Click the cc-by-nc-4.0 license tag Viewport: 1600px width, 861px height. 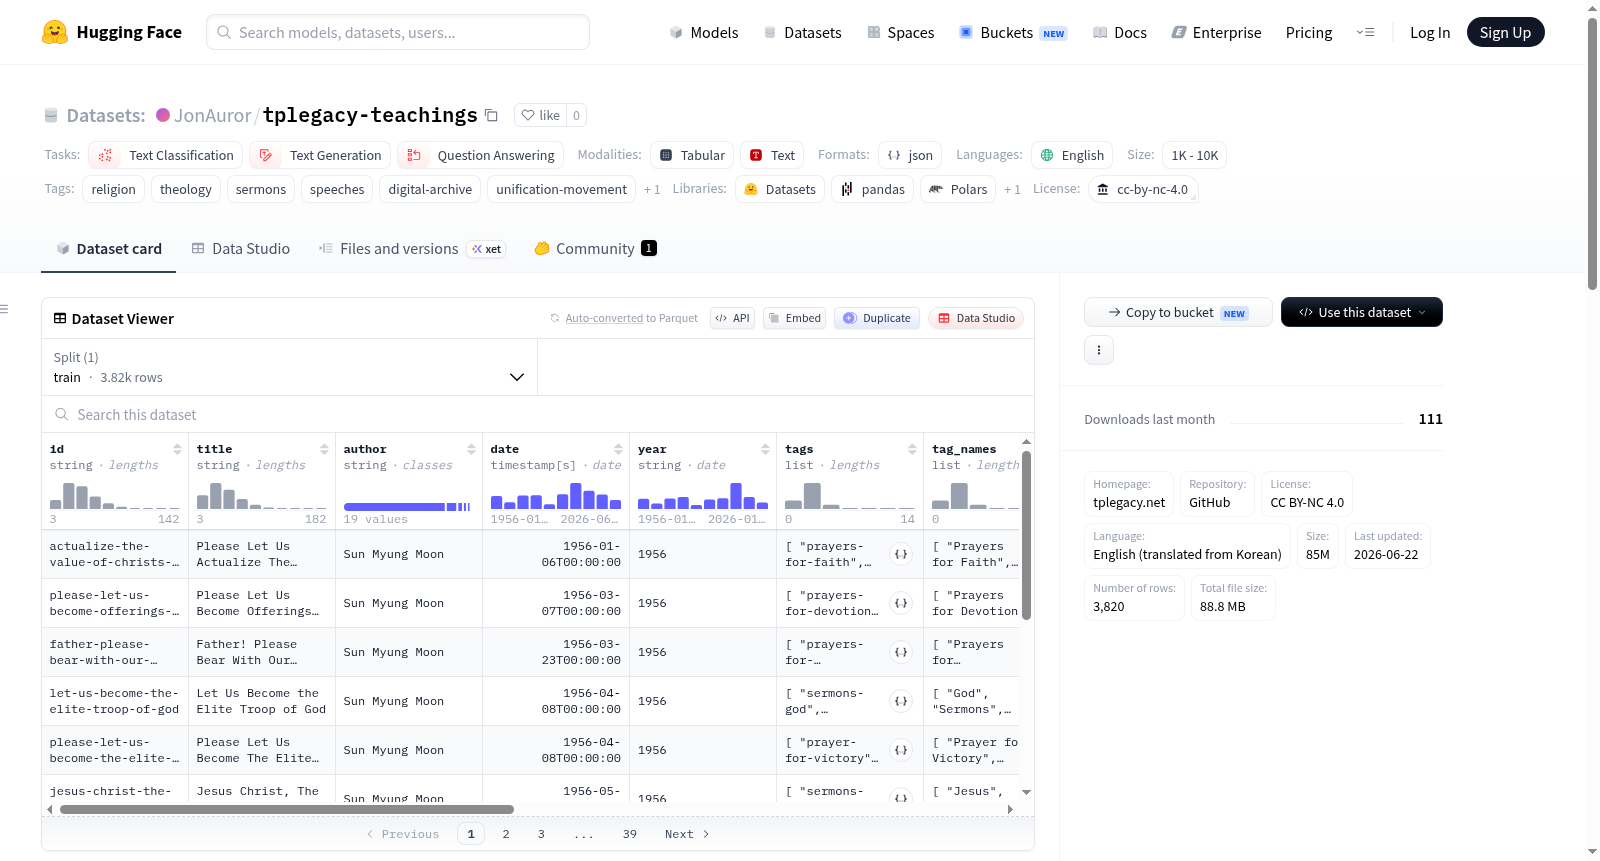[x=1142, y=189]
